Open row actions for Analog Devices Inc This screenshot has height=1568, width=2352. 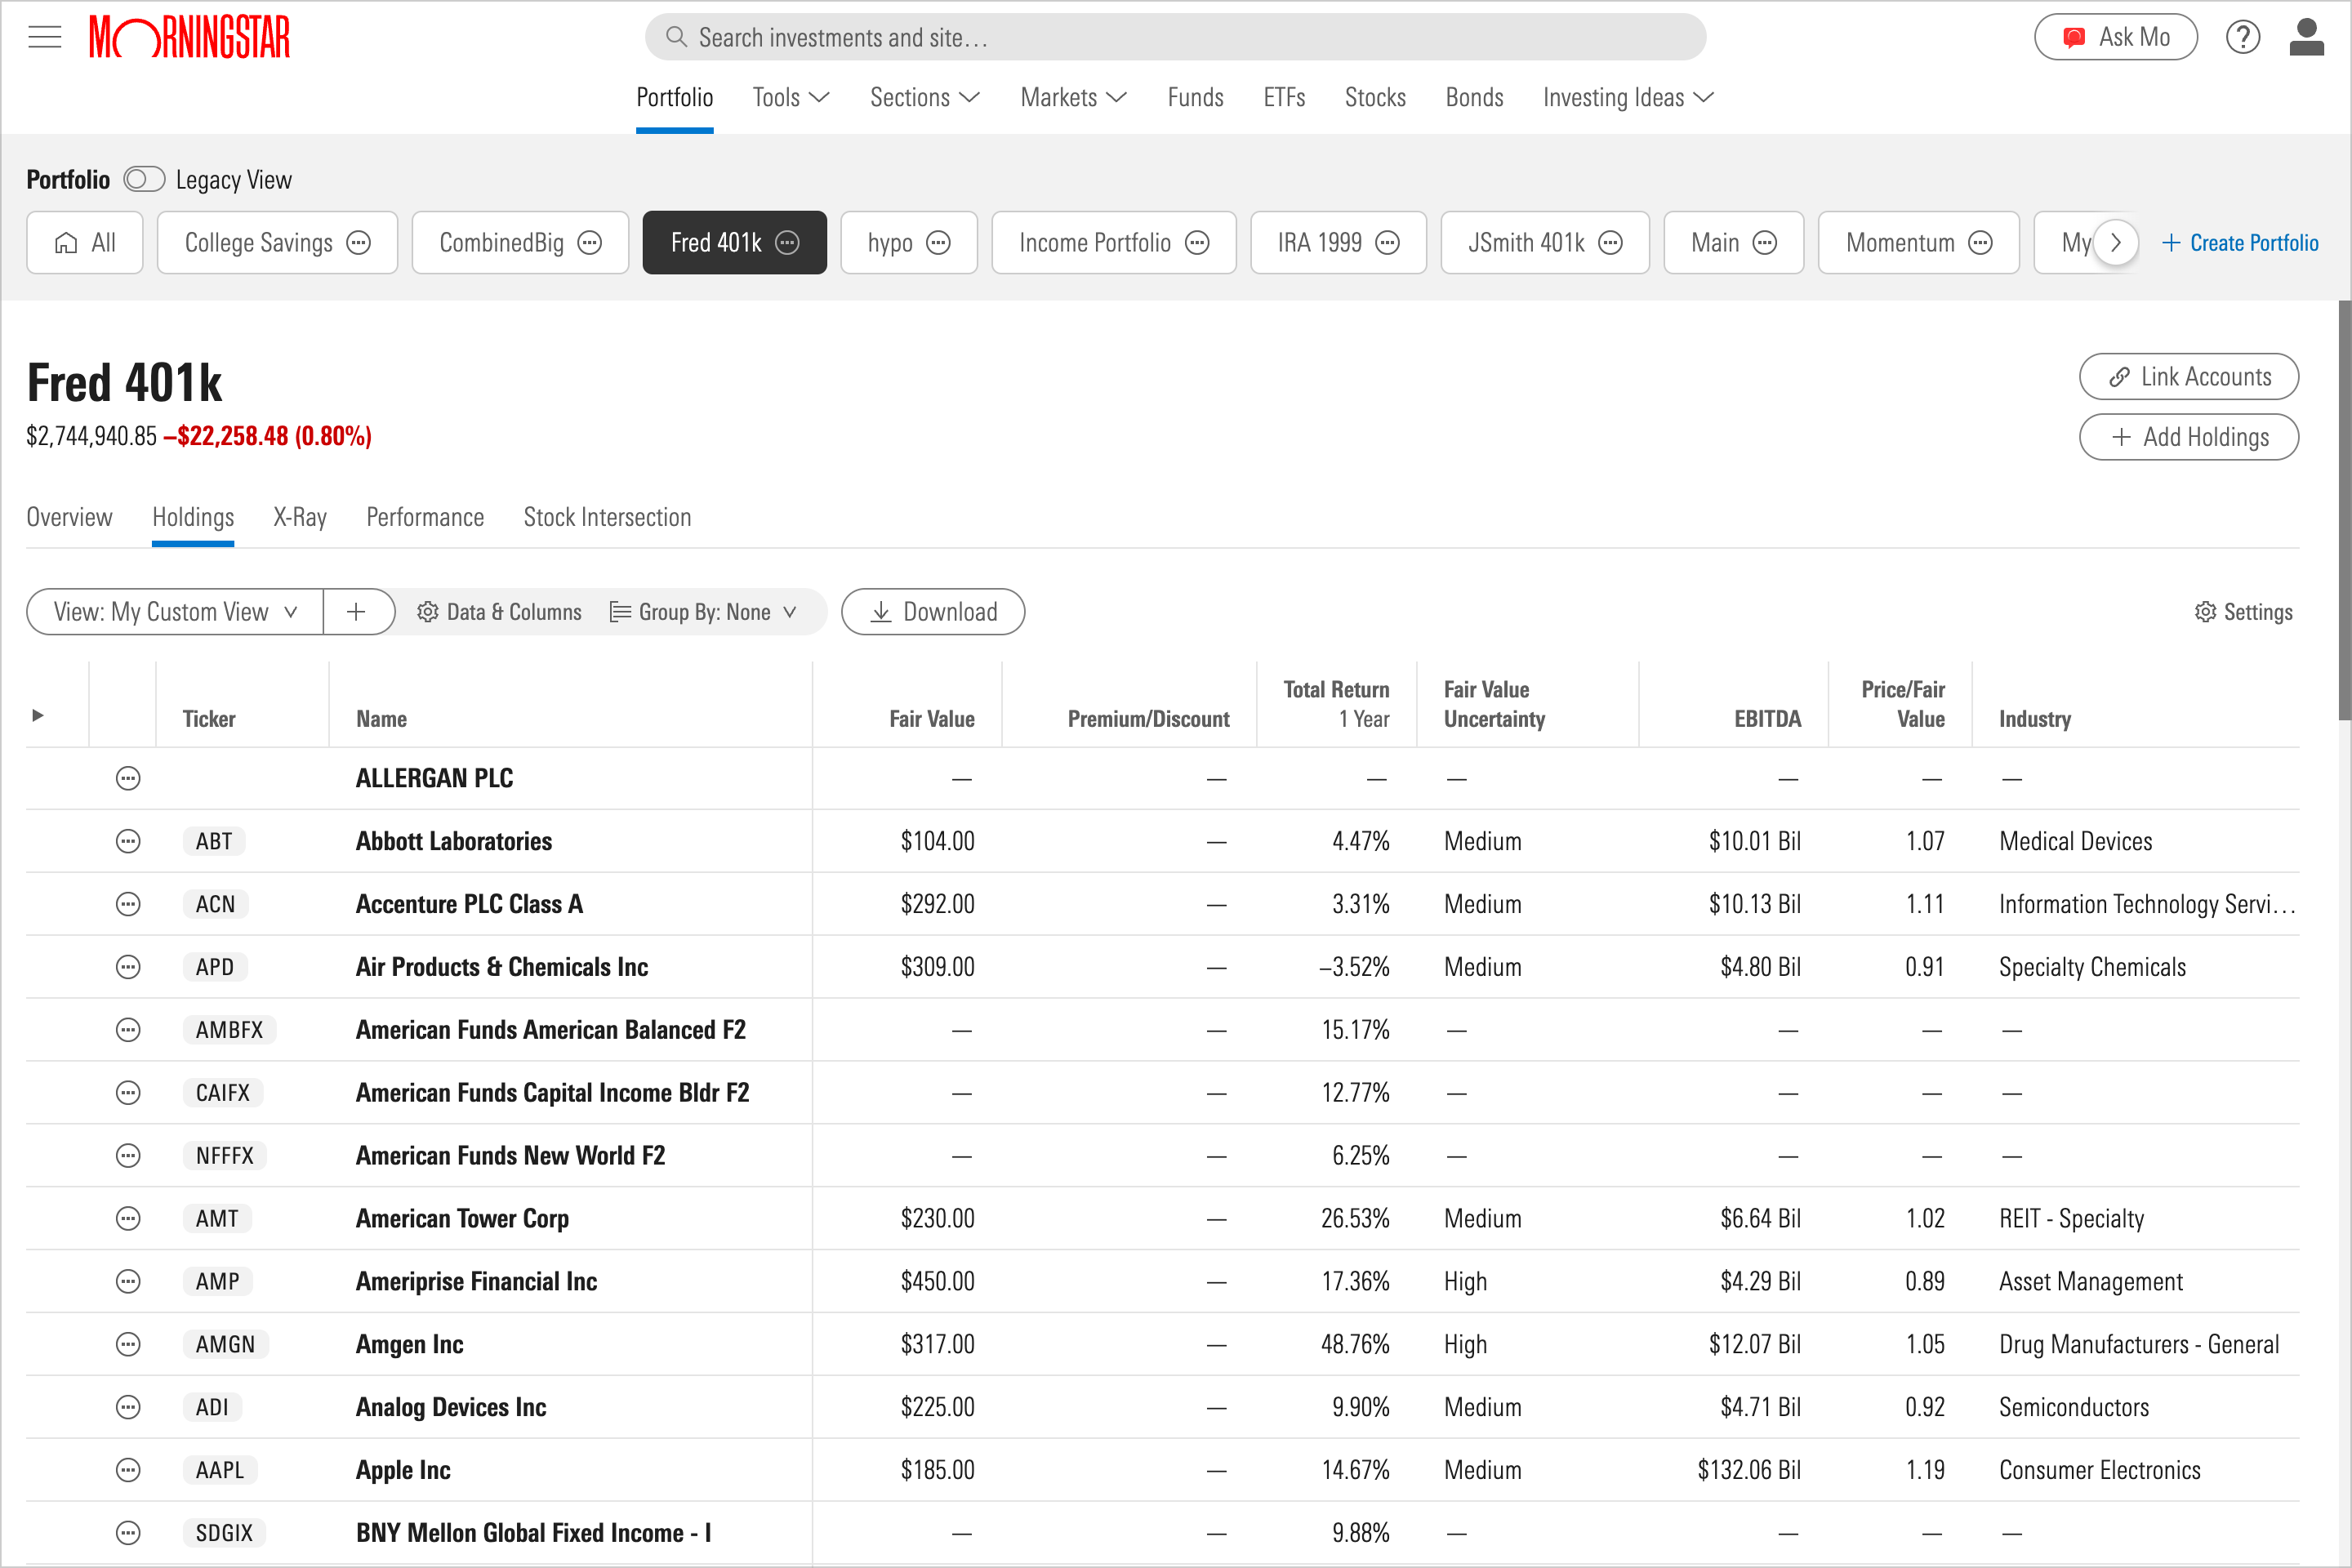pos(128,1408)
